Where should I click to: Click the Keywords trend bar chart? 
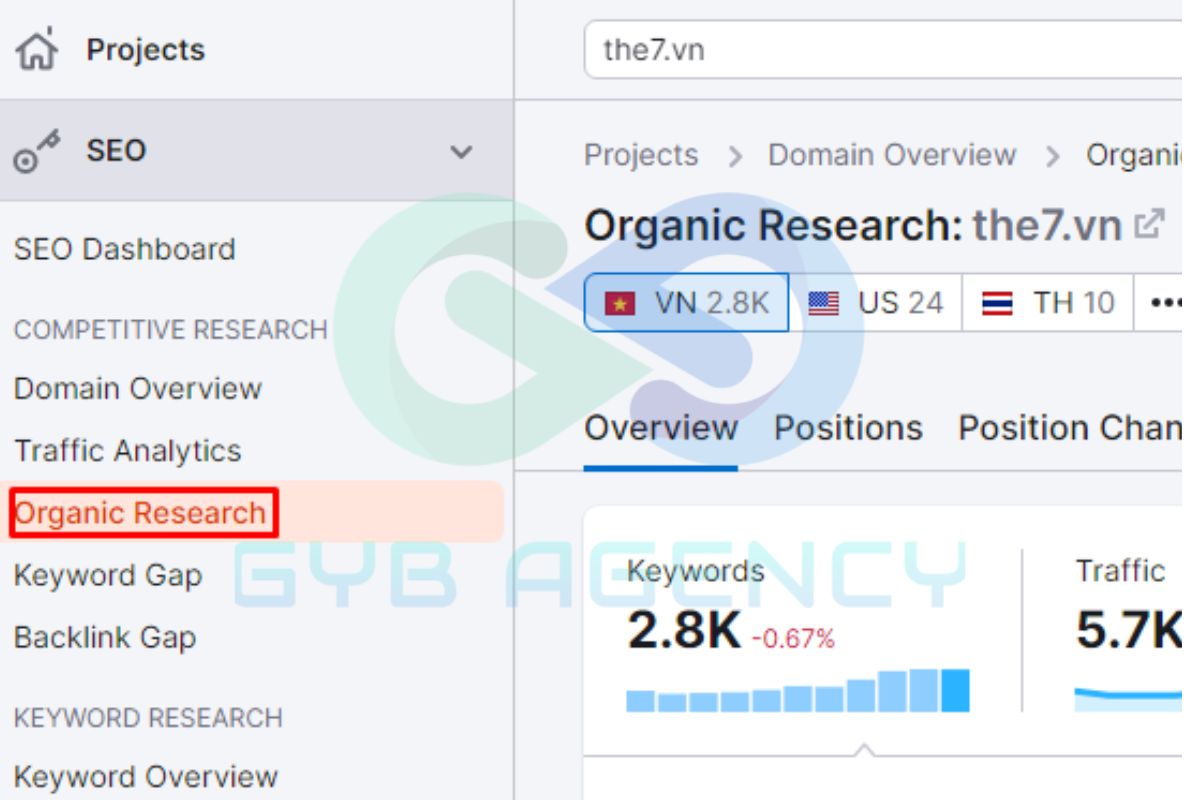[798, 690]
